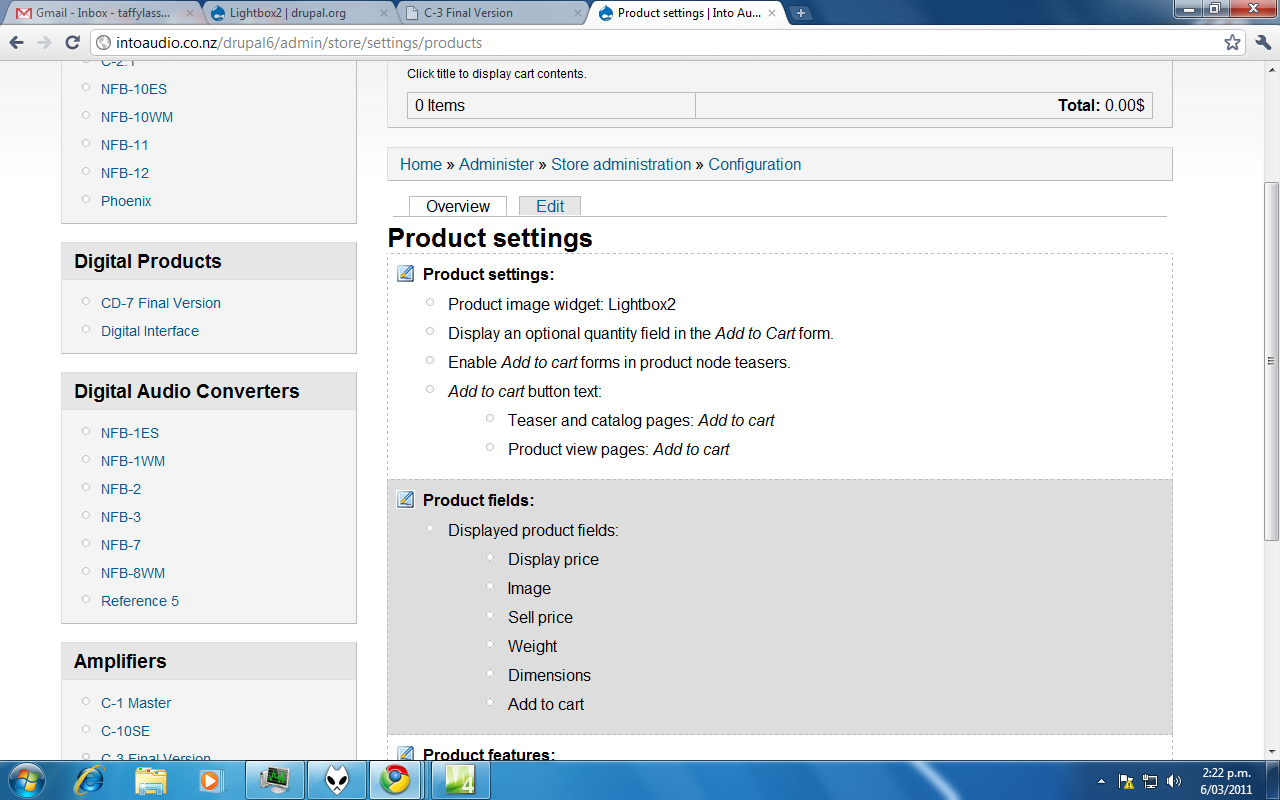Screen dimensions: 1280x800
Task: Open the NFB-1WM converter link
Action: click(x=133, y=461)
